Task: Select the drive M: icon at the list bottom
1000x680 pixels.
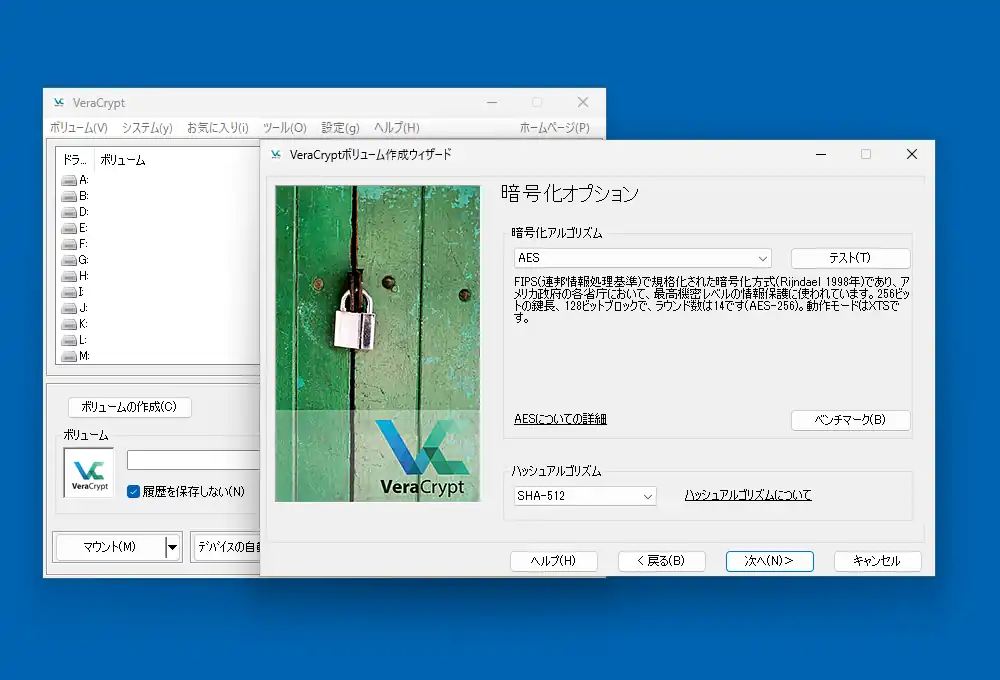Action: [67, 355]
